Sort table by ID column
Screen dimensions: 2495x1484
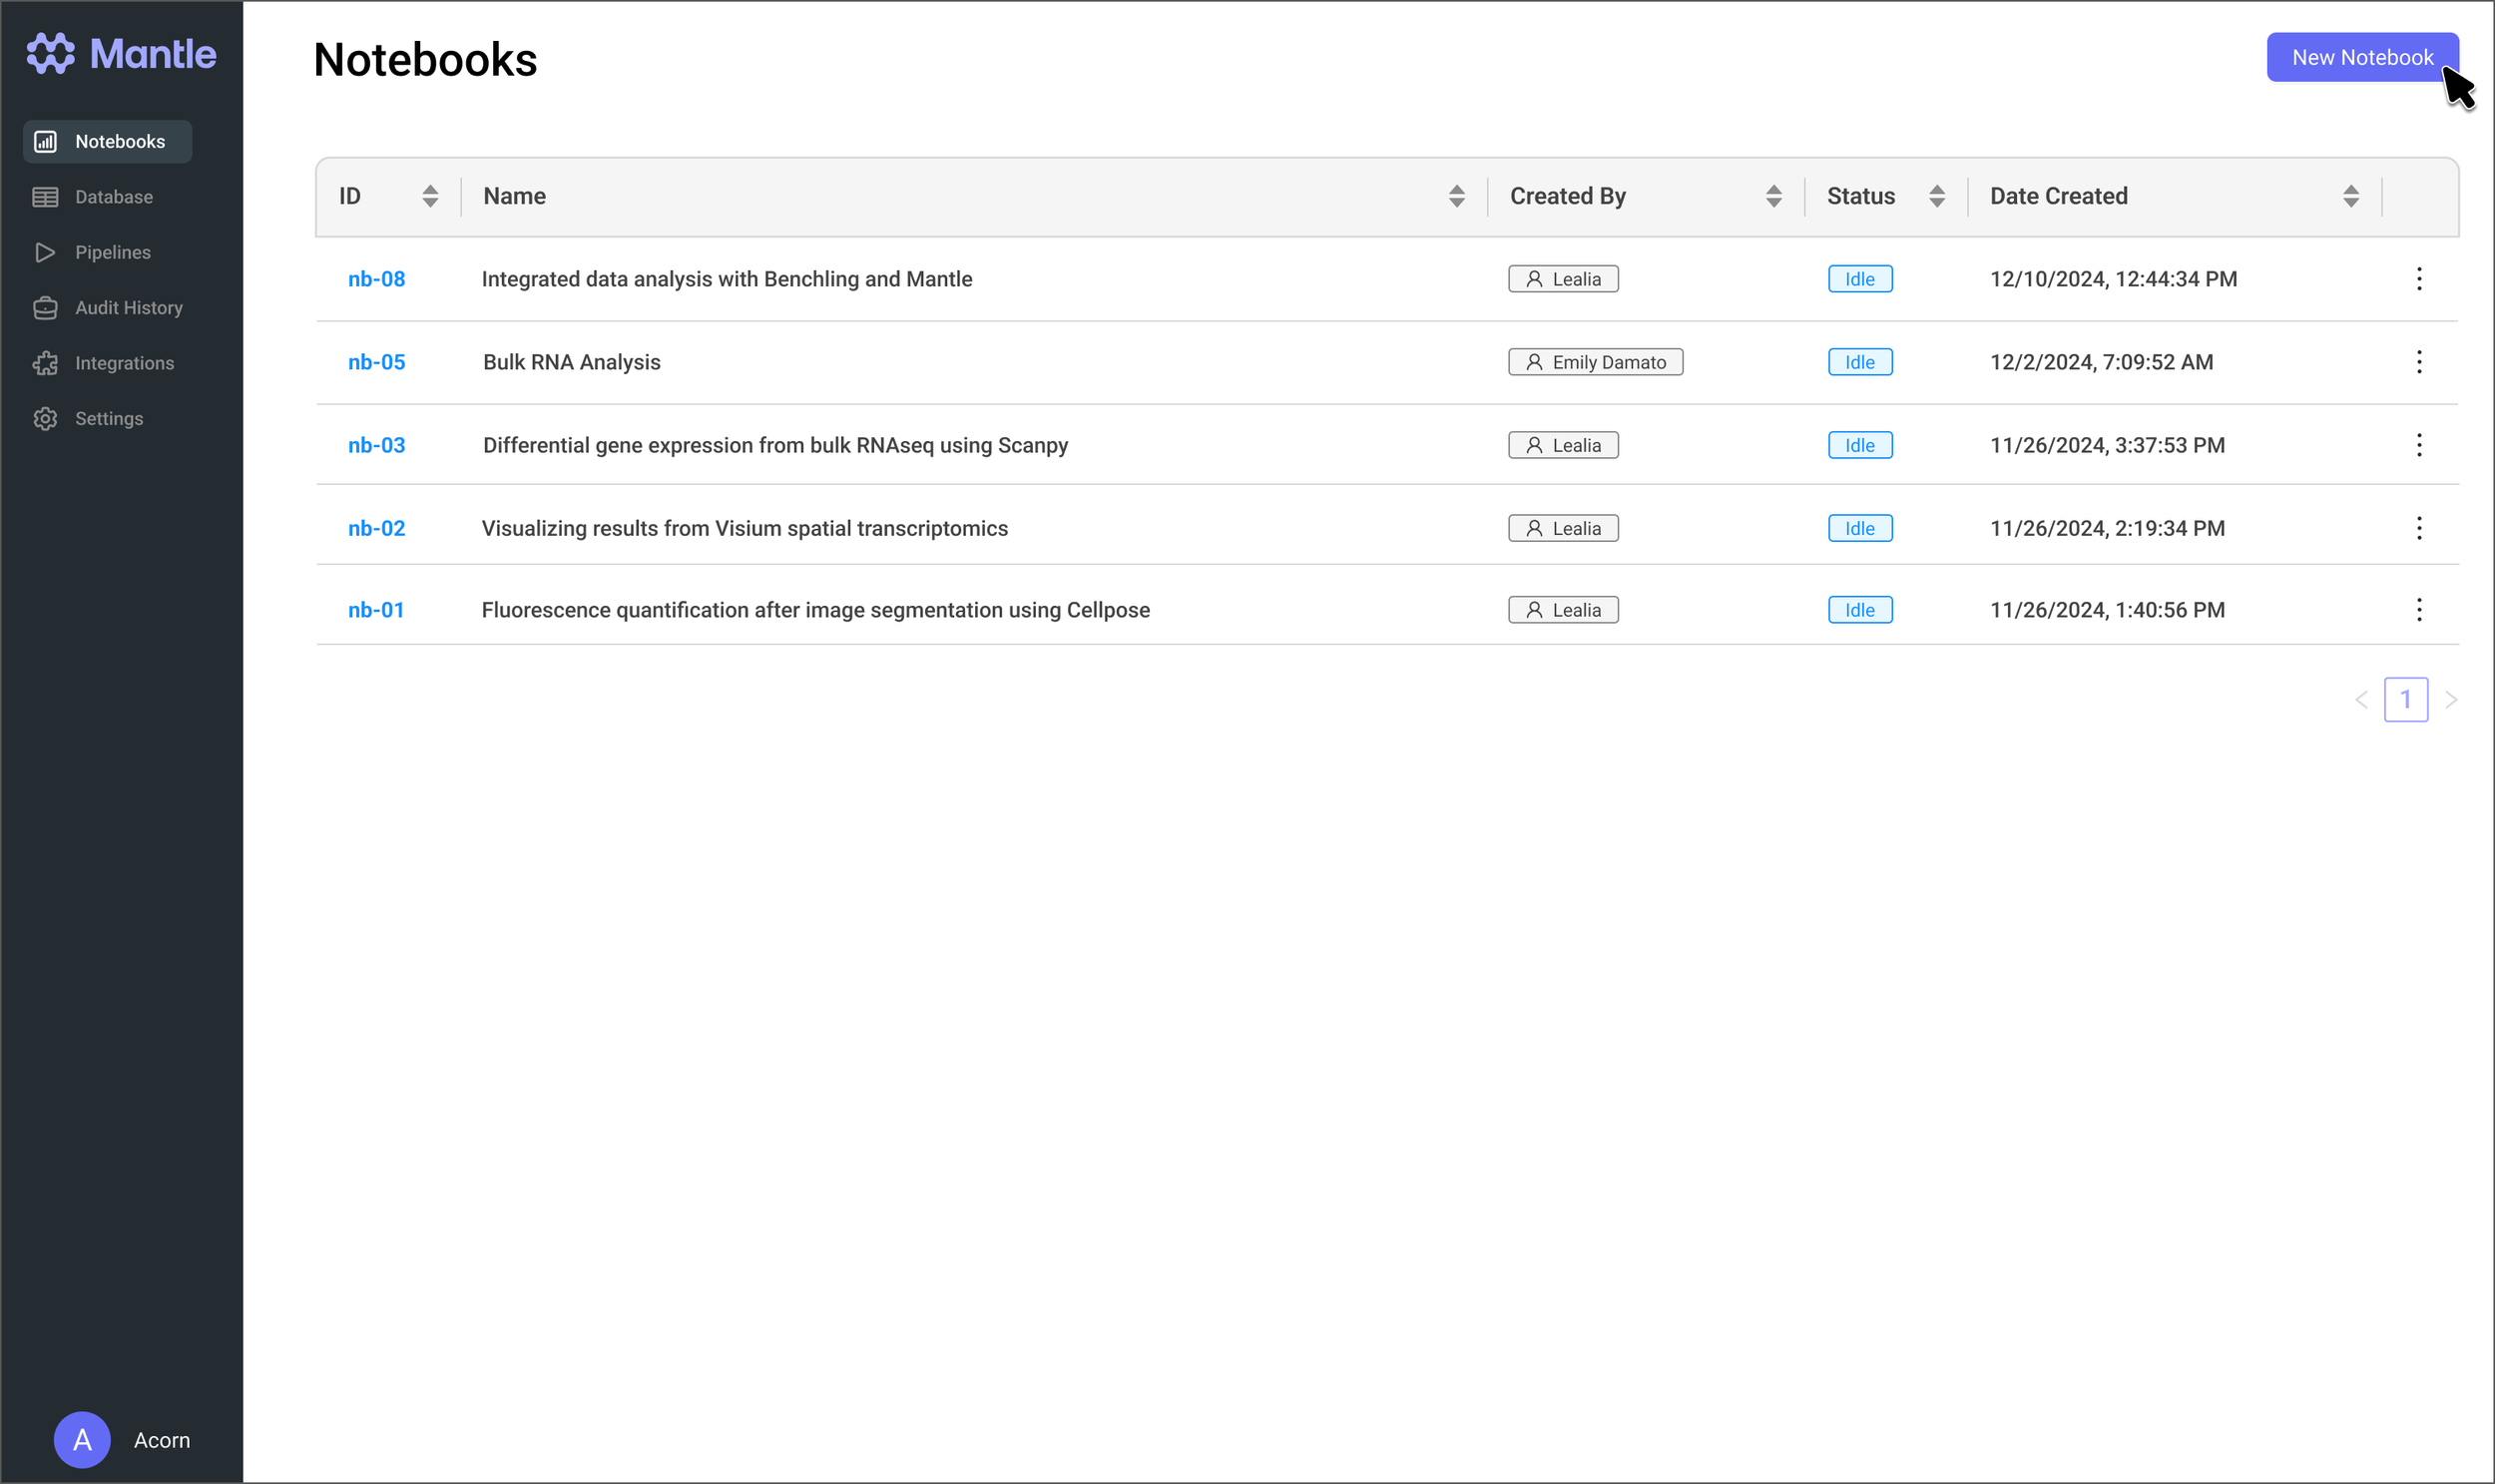tap(430, 196)
